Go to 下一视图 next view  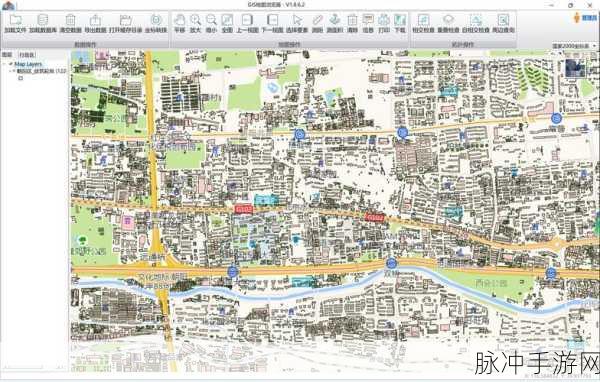[x=272, y=23]
